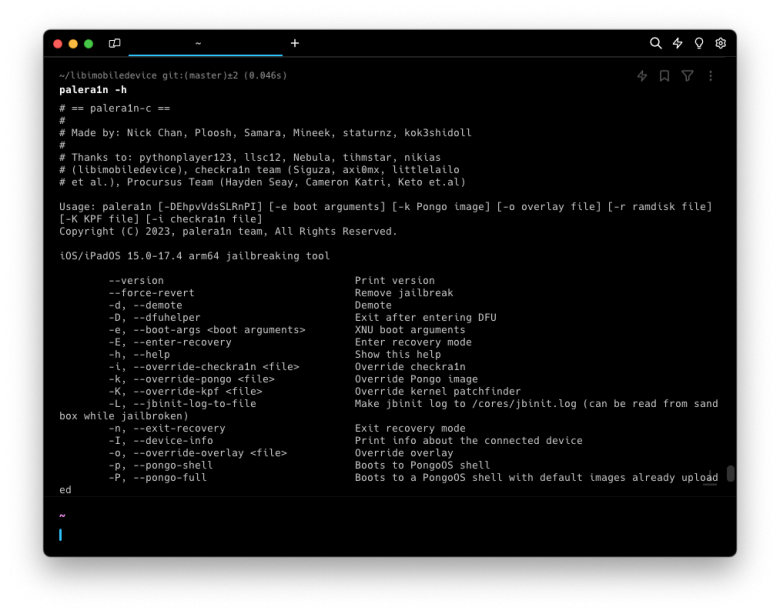
Task: Click the lightning bolt icon in the title bar
Action: tap(677, 43)
